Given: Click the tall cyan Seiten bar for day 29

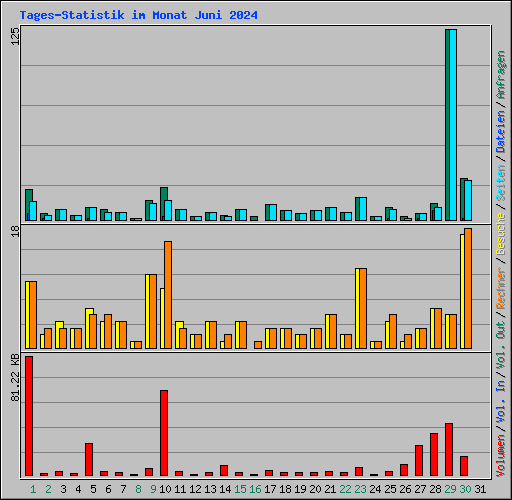Looking at the screenshot, I should point(453,125).
